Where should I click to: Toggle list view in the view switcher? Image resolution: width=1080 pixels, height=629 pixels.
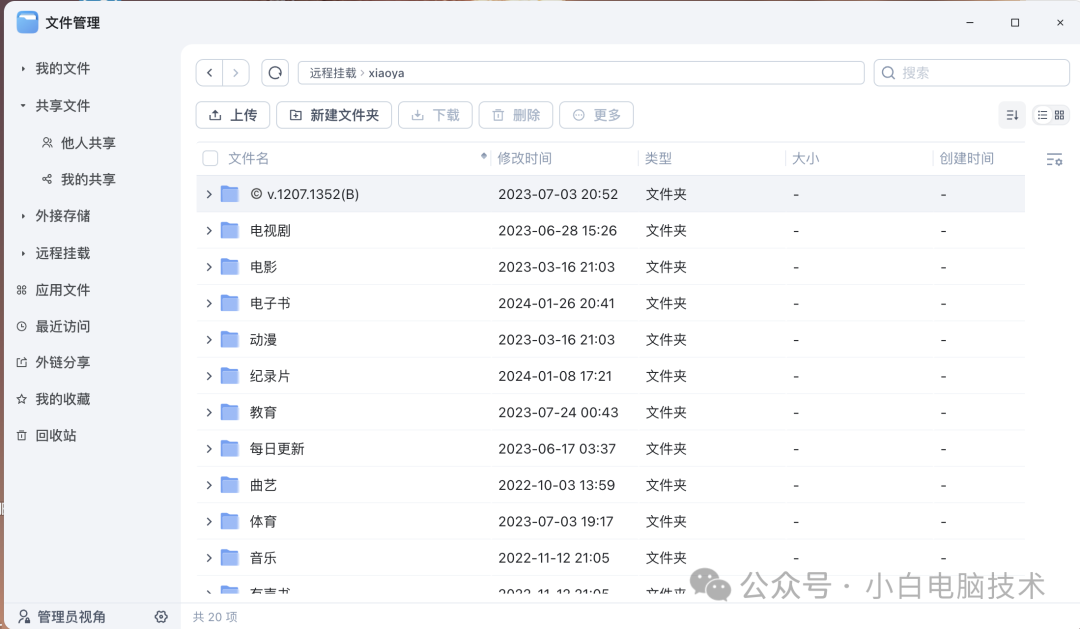click(x=1040, y=115)
